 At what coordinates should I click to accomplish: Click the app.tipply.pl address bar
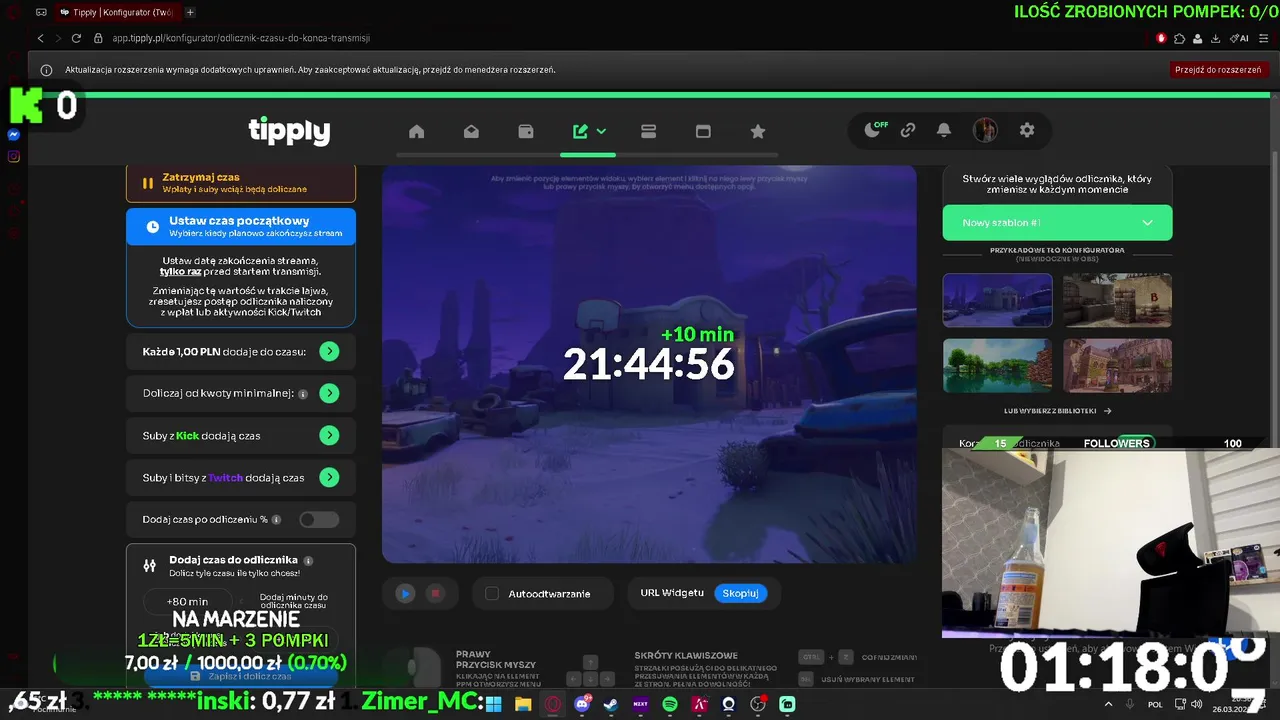tap(240, 38)
